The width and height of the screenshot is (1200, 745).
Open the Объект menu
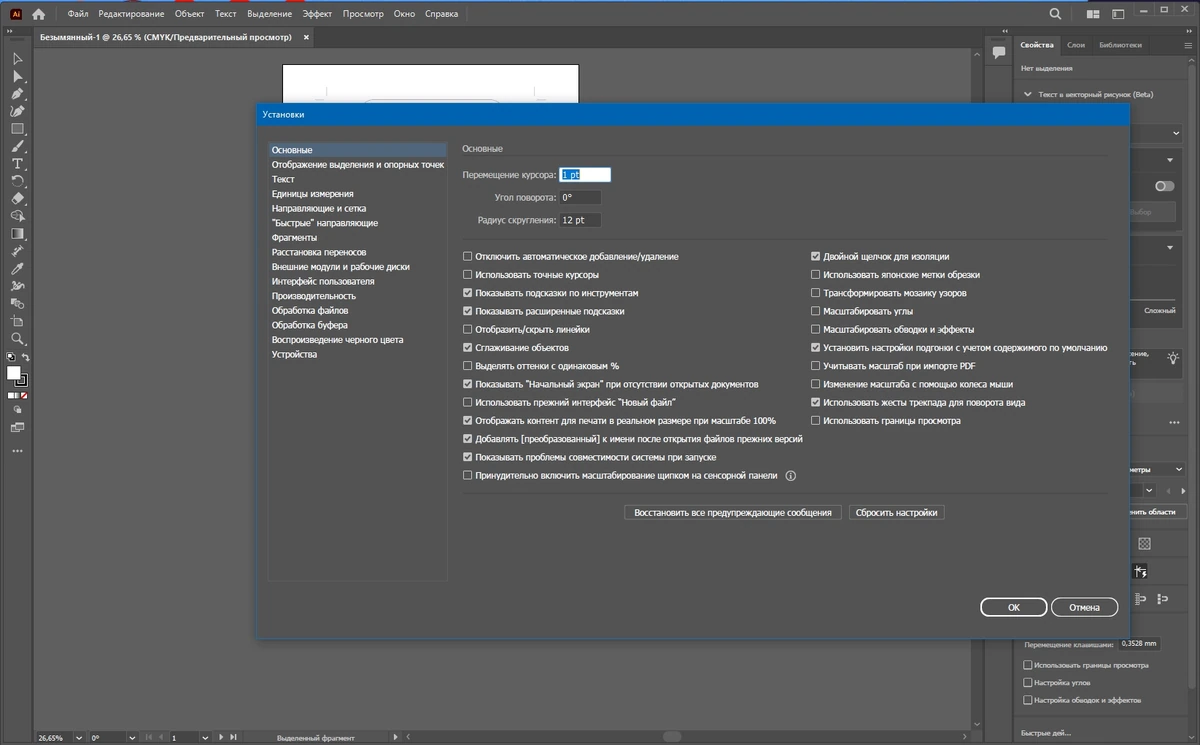click(x=189, y=14)
